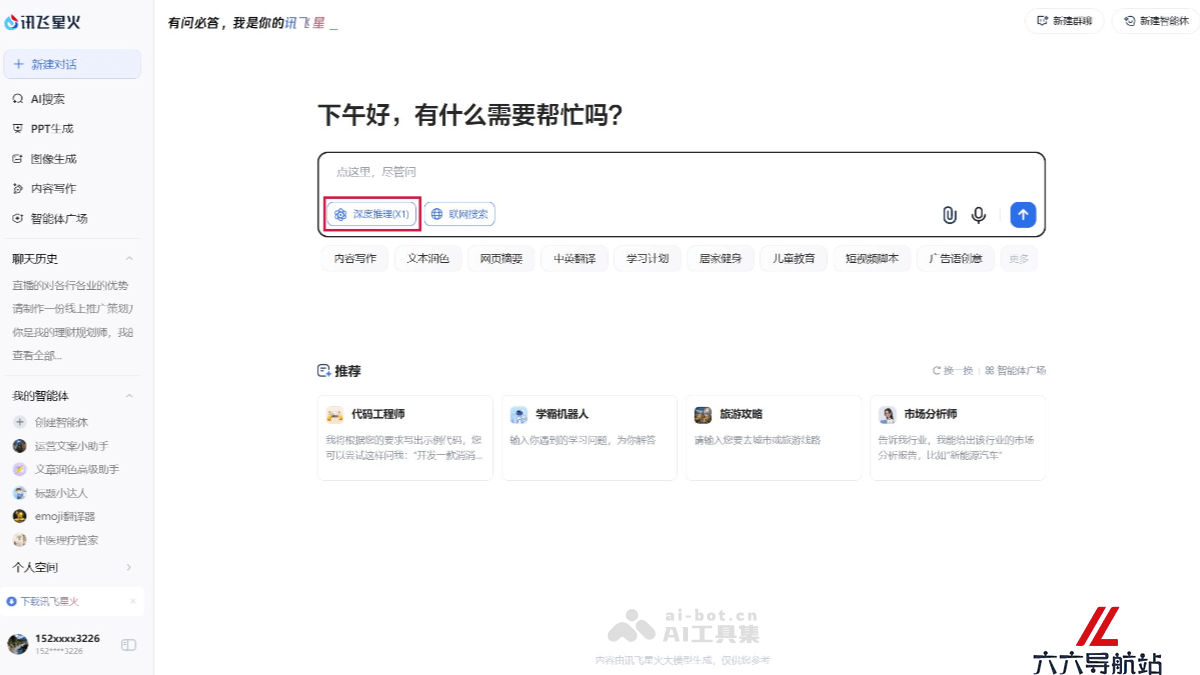This screenshot has height=675, width=1200.
Task: Open the 运营文案小助手 agent
Action: 60,446
